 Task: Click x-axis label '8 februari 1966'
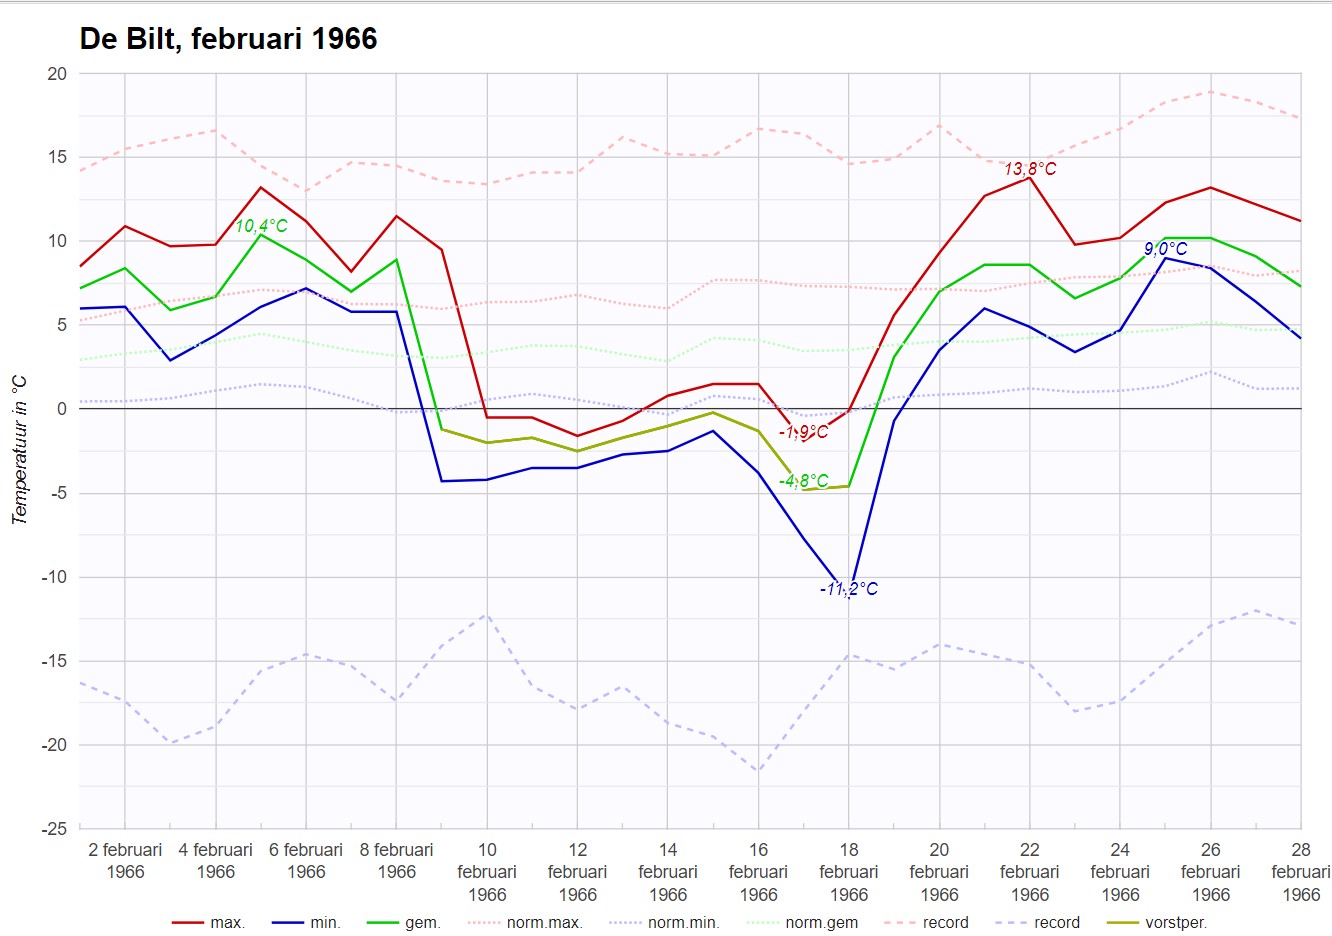pos(397,861)
